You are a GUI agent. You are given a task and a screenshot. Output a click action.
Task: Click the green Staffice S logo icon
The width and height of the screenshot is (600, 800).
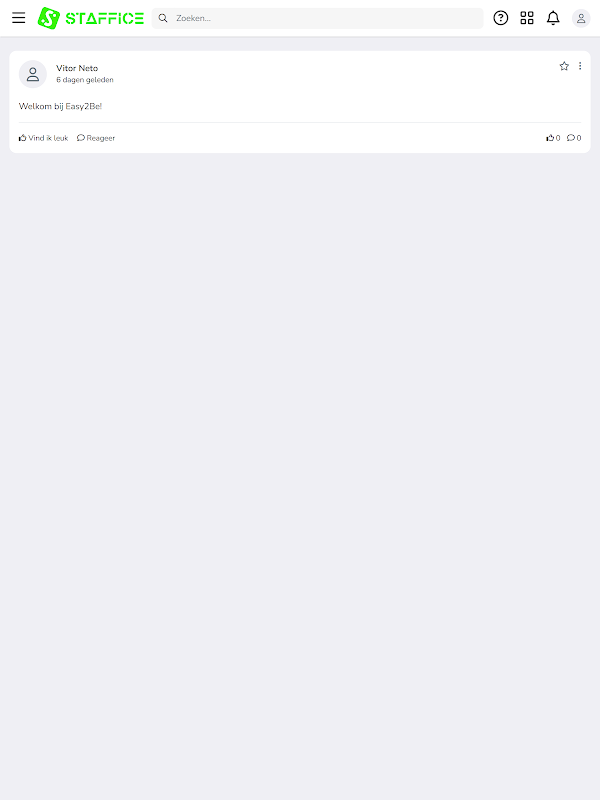click(49, 18)
